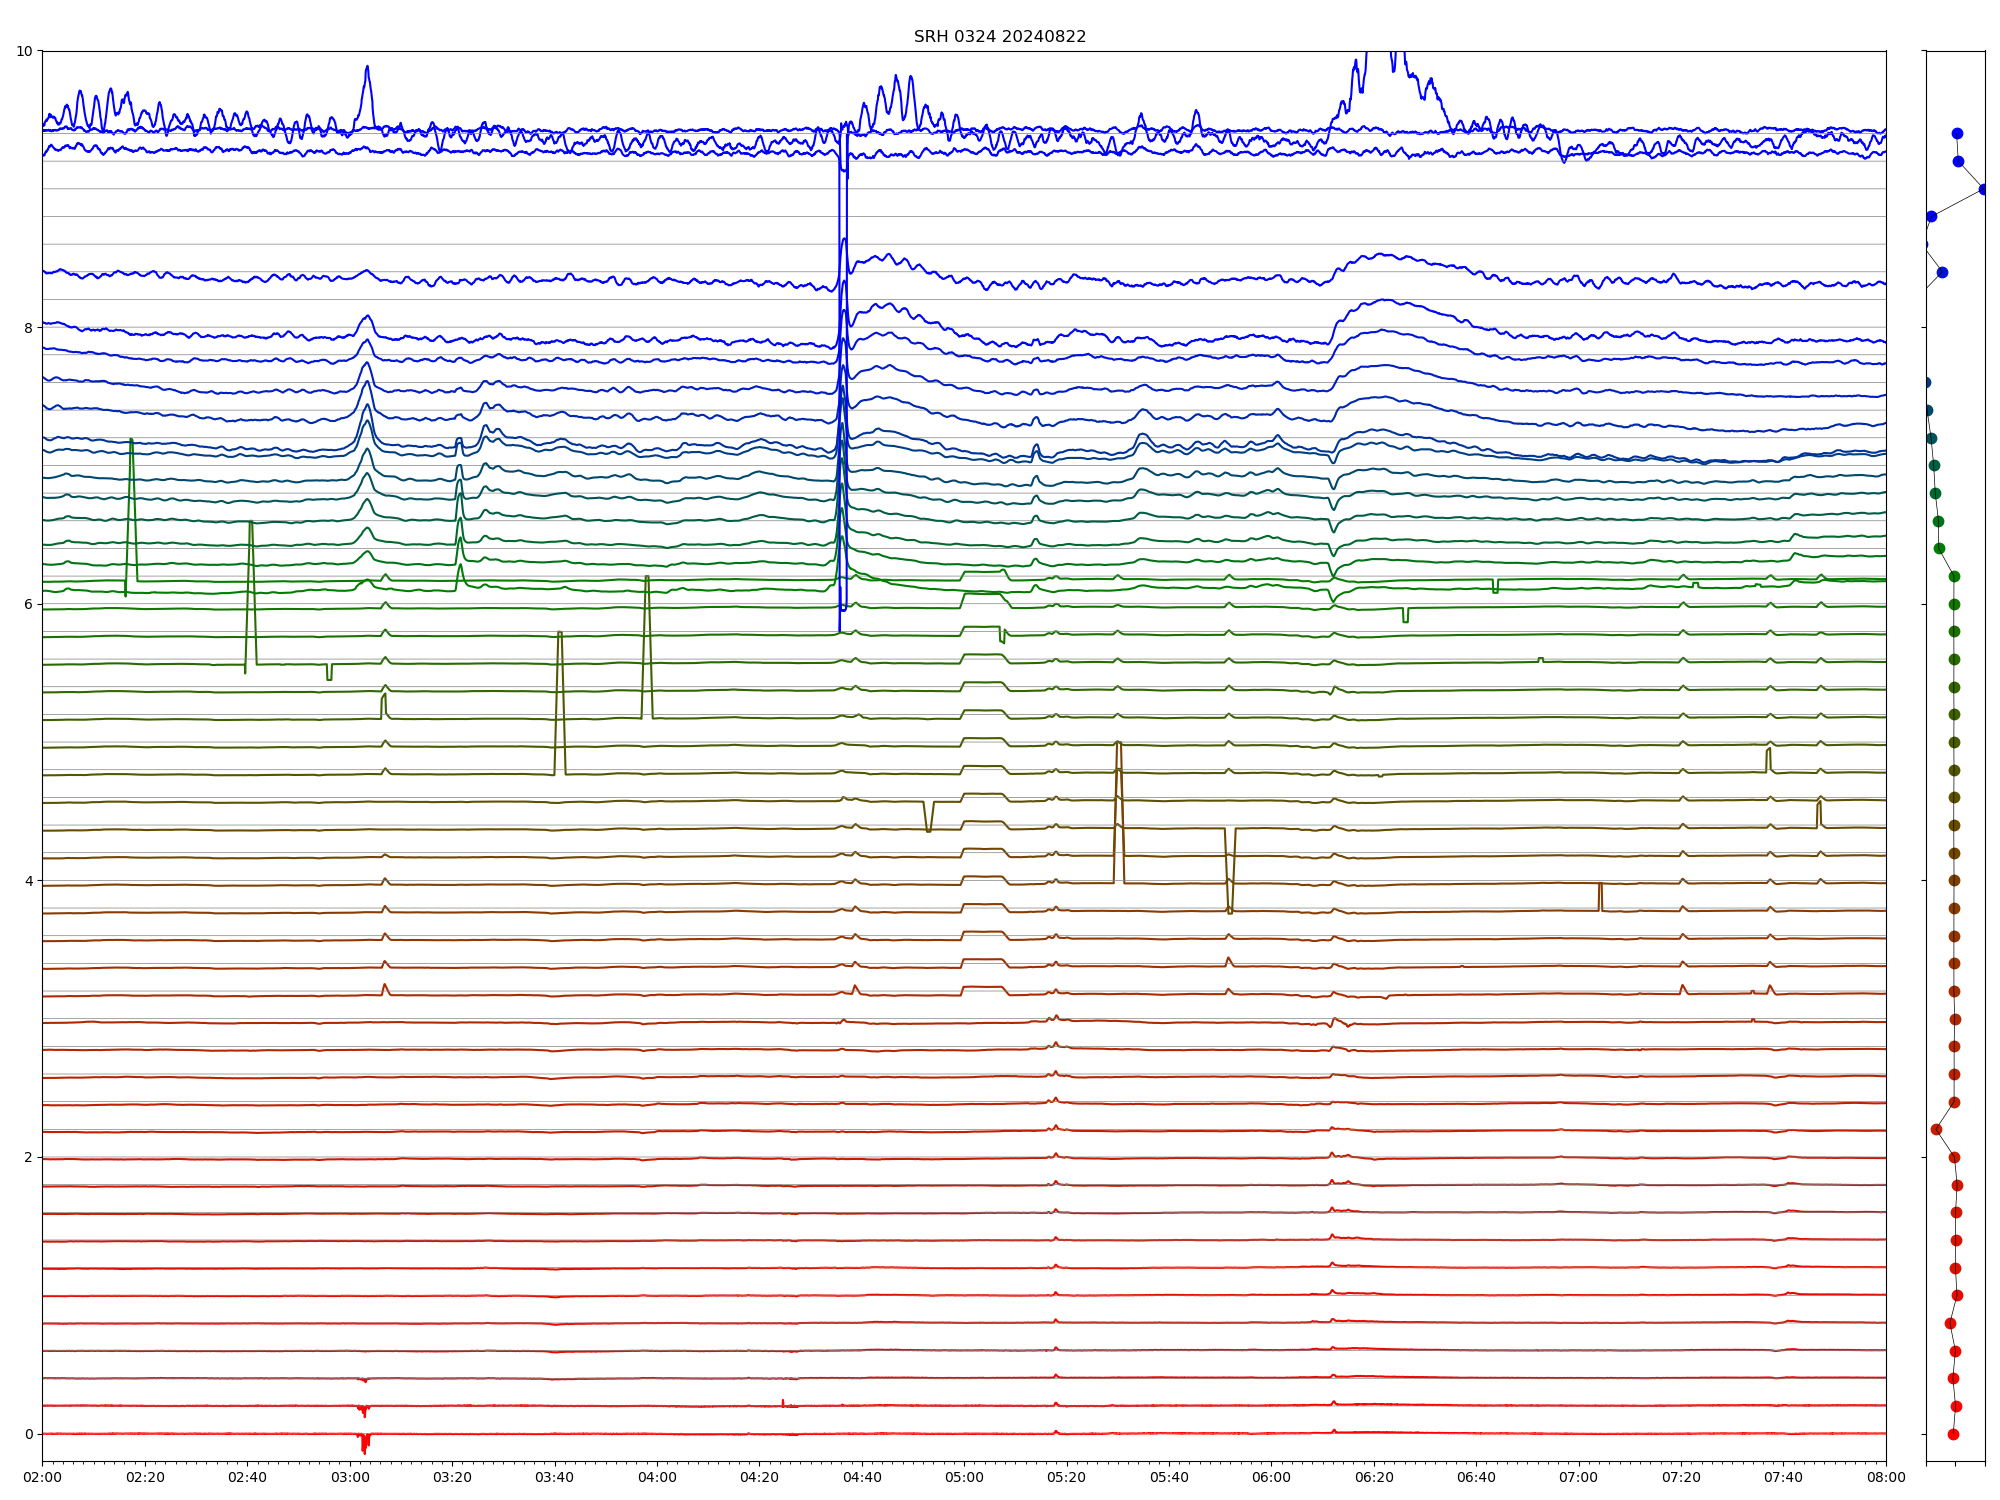Click the brown spike peak near 05:30

1118,743
